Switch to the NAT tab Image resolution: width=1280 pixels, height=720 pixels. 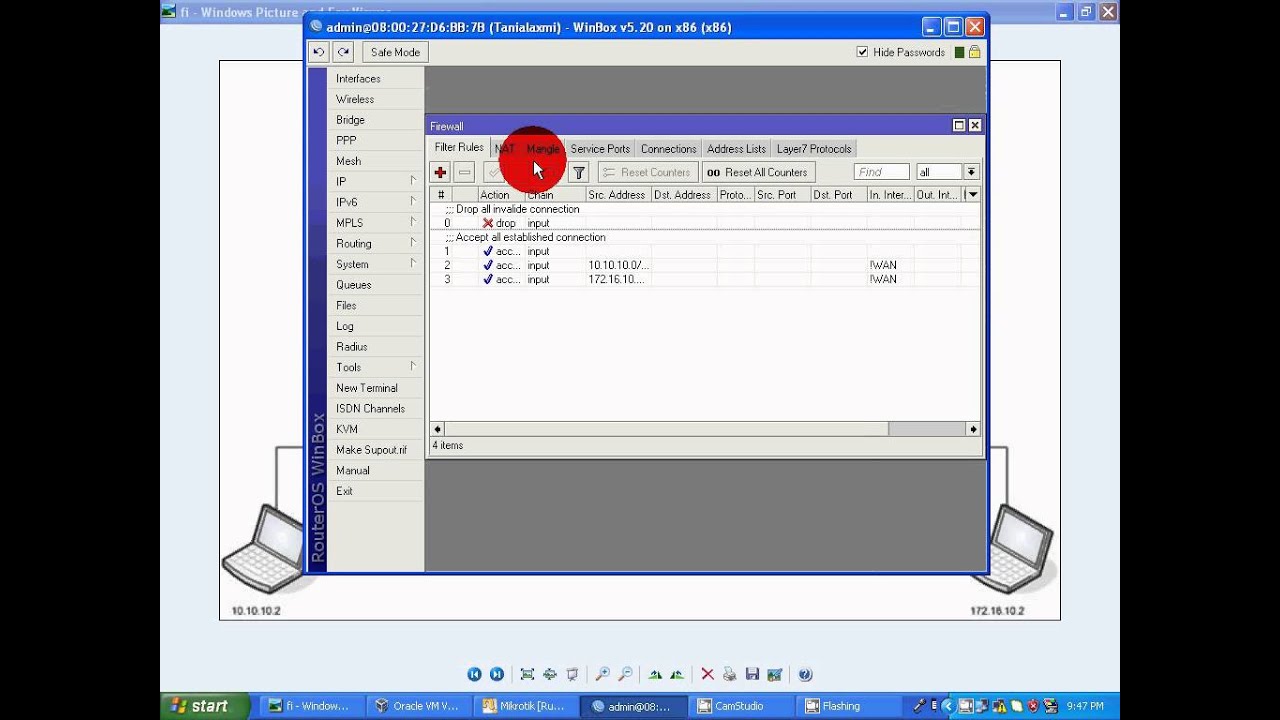(505, 149)
